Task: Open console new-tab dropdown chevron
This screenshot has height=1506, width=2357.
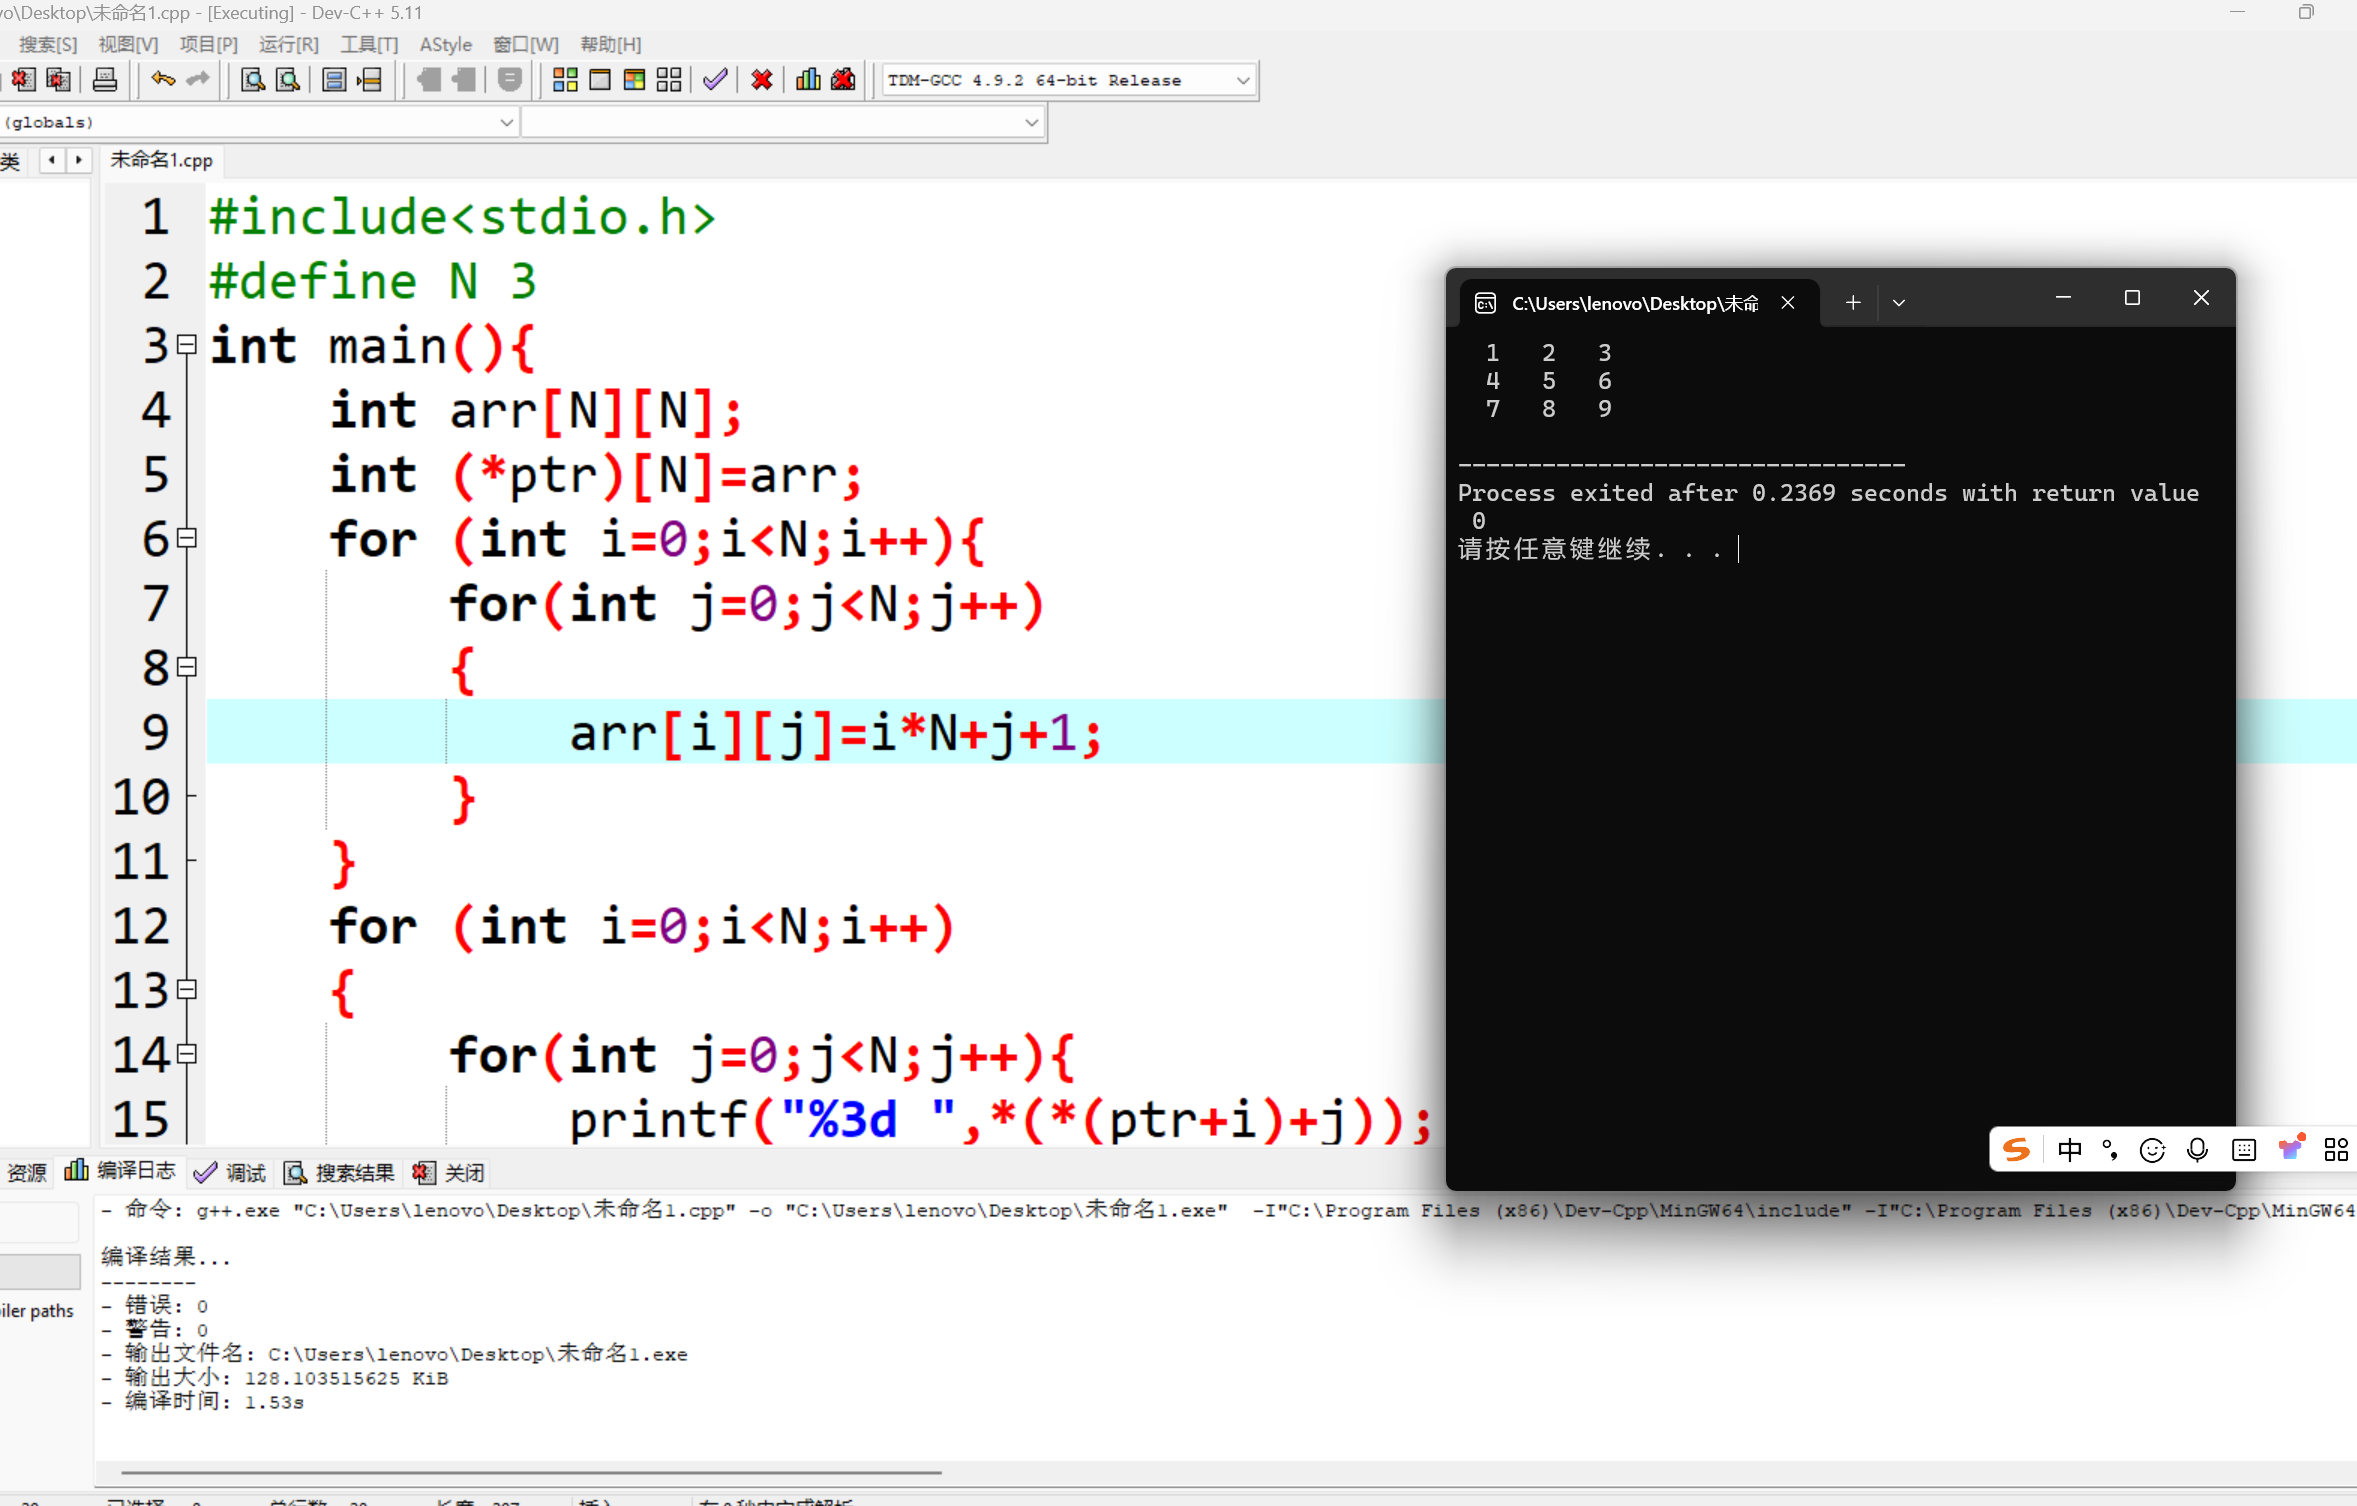Action: [1899, 303]
